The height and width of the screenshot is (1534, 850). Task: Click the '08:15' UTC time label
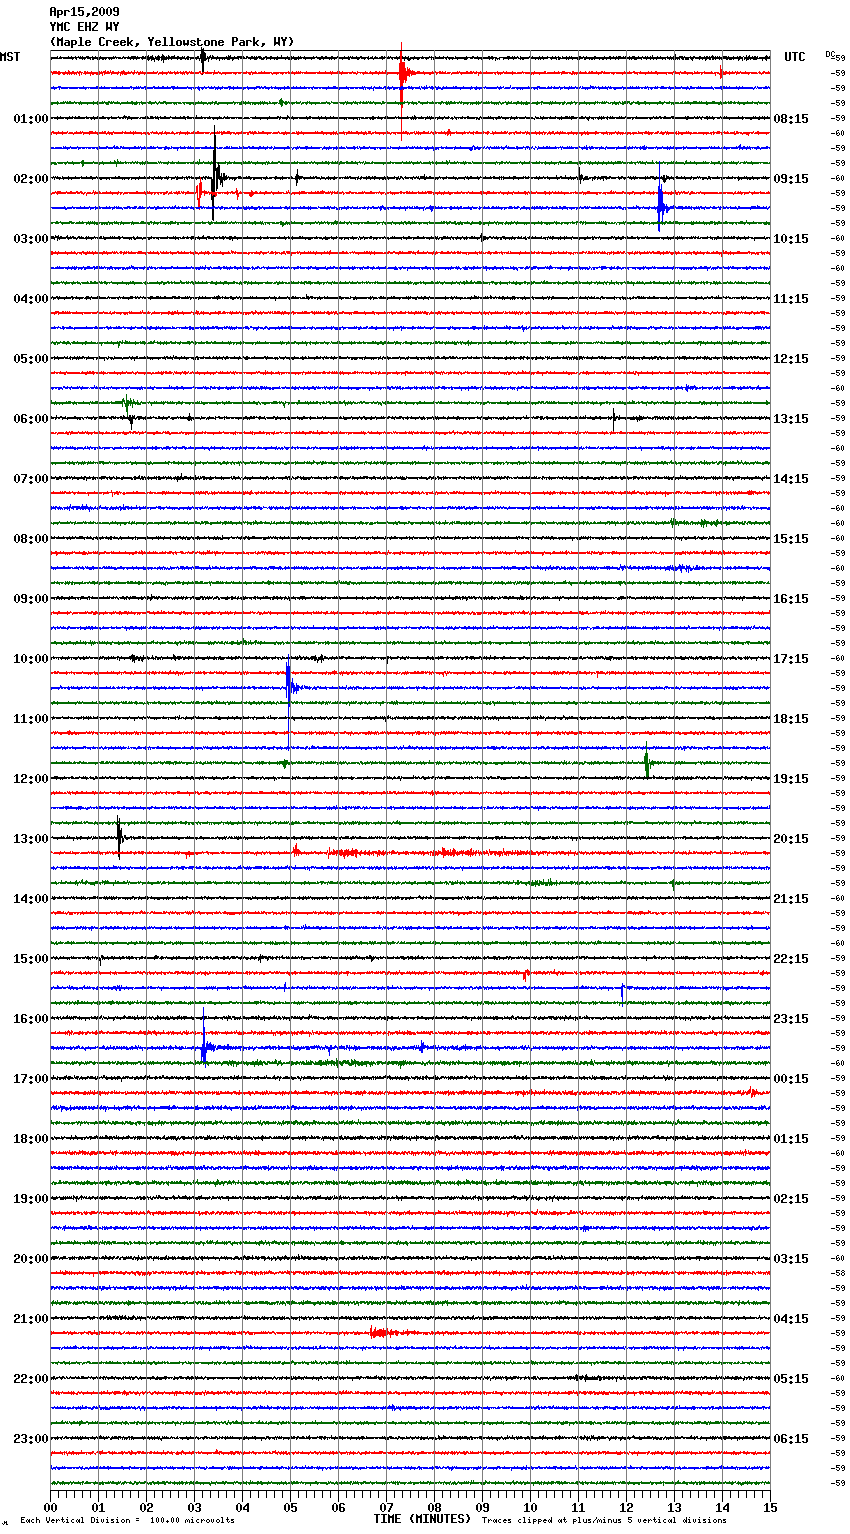point(791,119)
